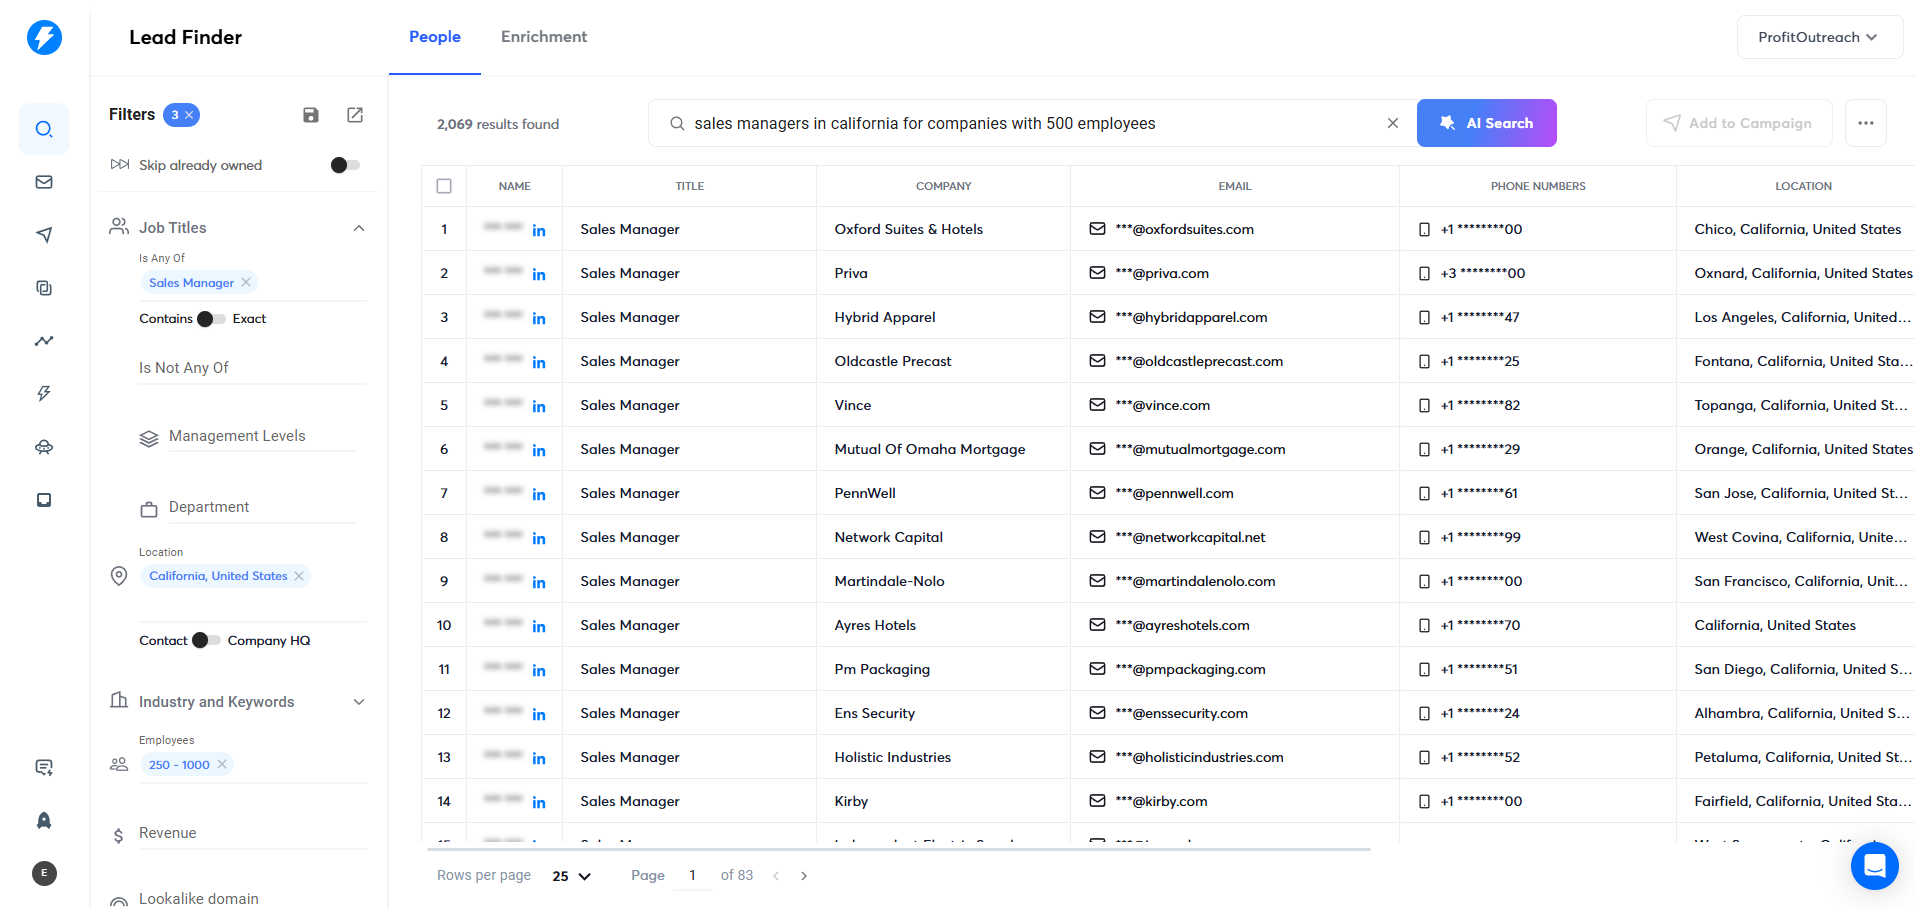Open the chat support bubble
Viewport: 1915px width, 909px height.
pos(1874,866)
